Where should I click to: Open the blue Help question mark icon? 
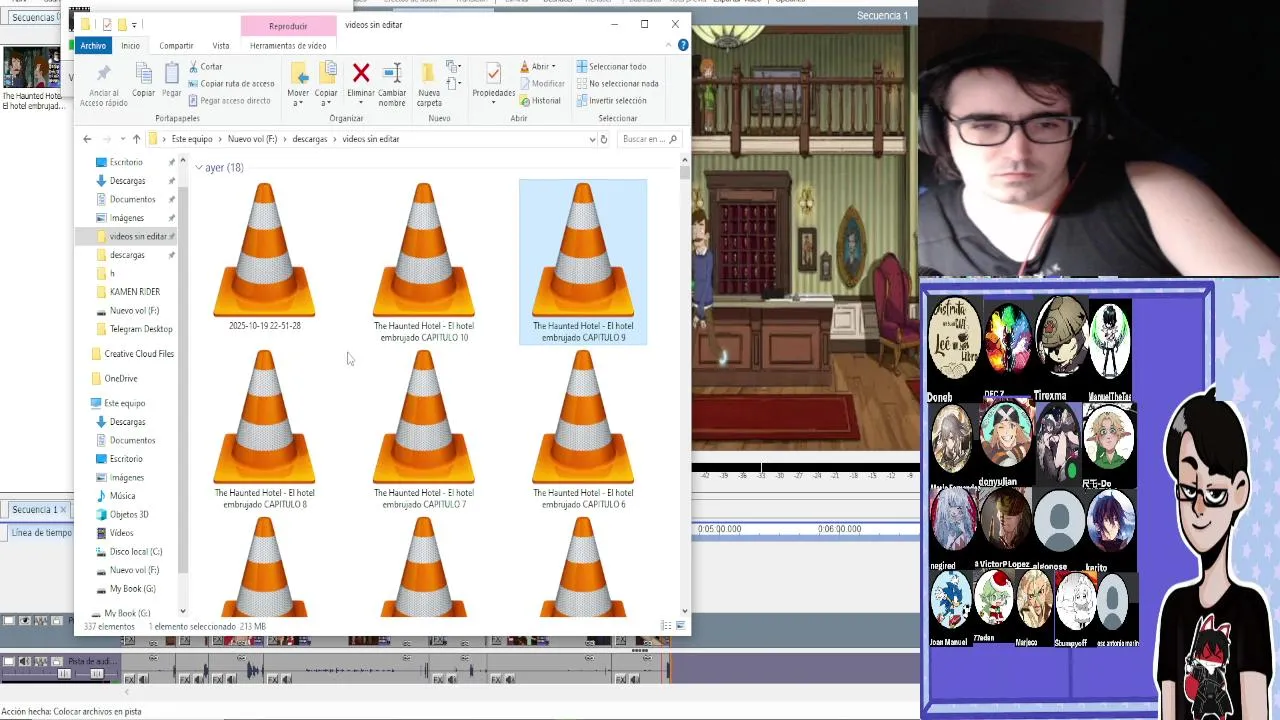click(683, 45)
